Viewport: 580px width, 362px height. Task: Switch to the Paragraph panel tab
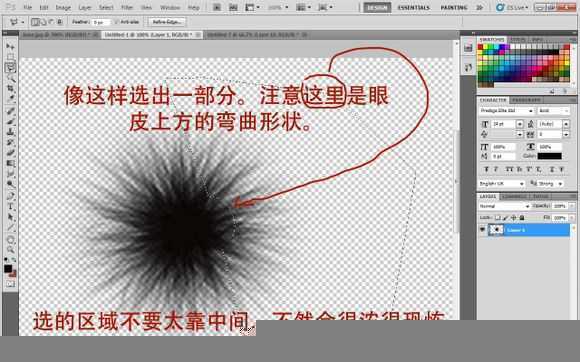[x=526, y=100]
